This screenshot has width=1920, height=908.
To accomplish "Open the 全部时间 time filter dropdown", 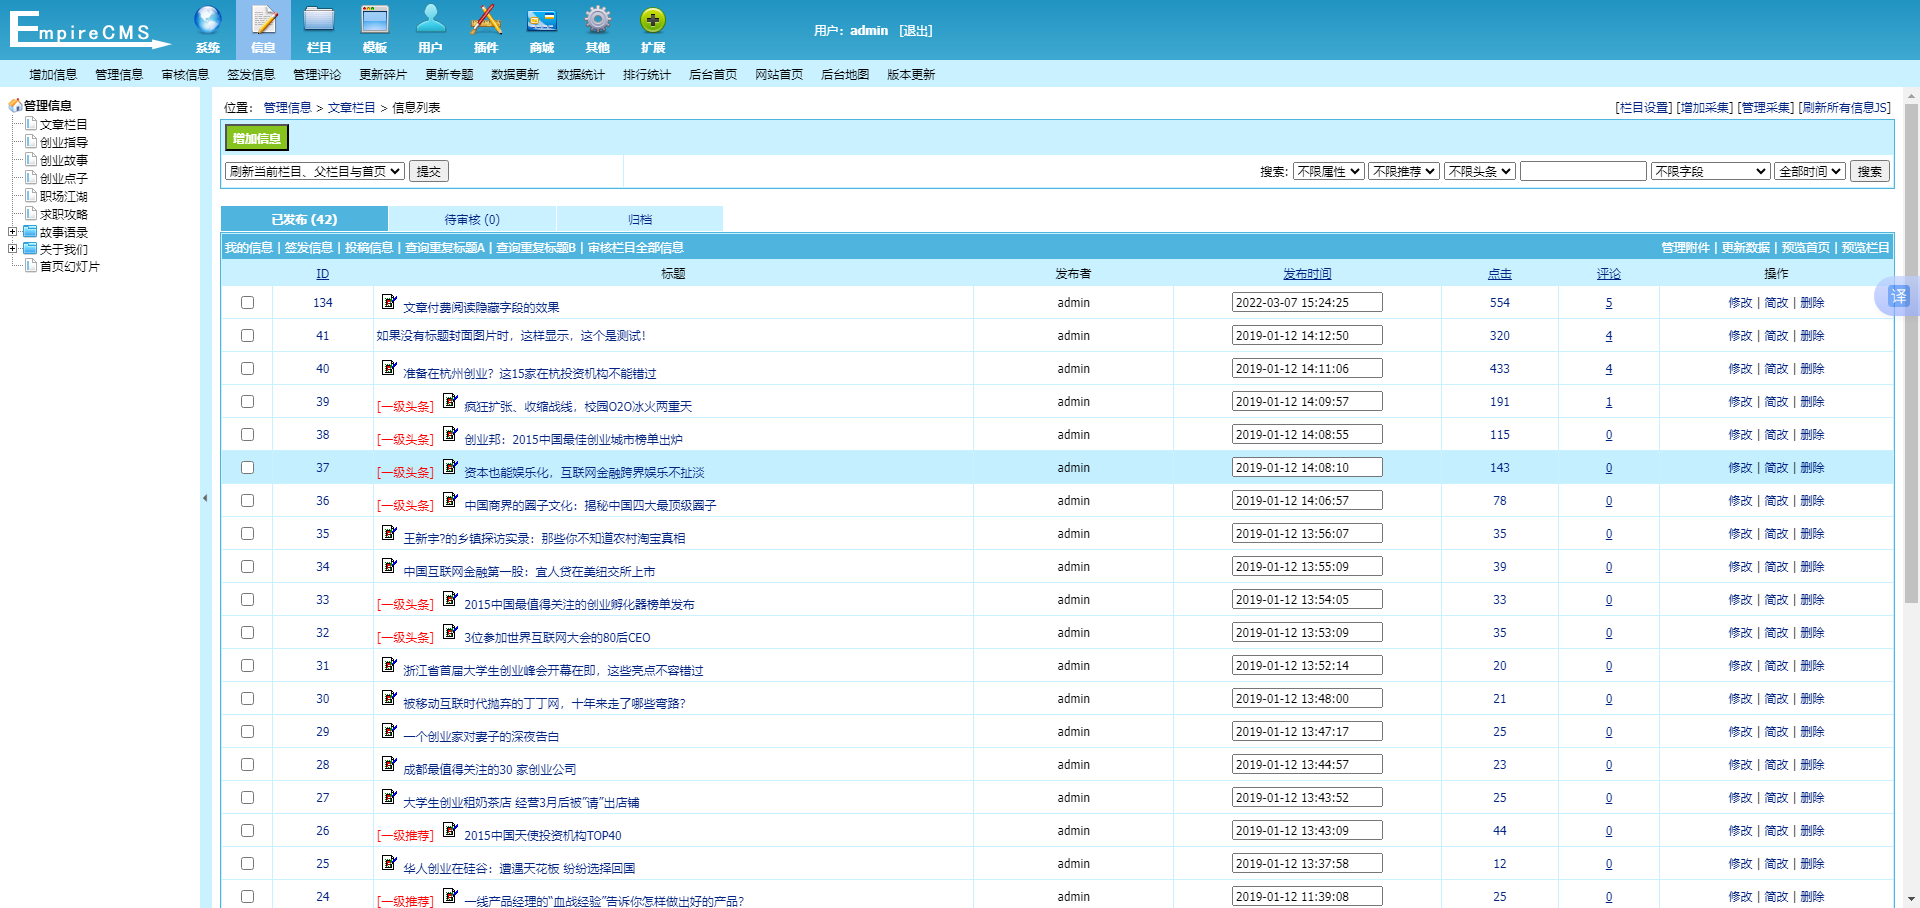I will pos(1810,172).
